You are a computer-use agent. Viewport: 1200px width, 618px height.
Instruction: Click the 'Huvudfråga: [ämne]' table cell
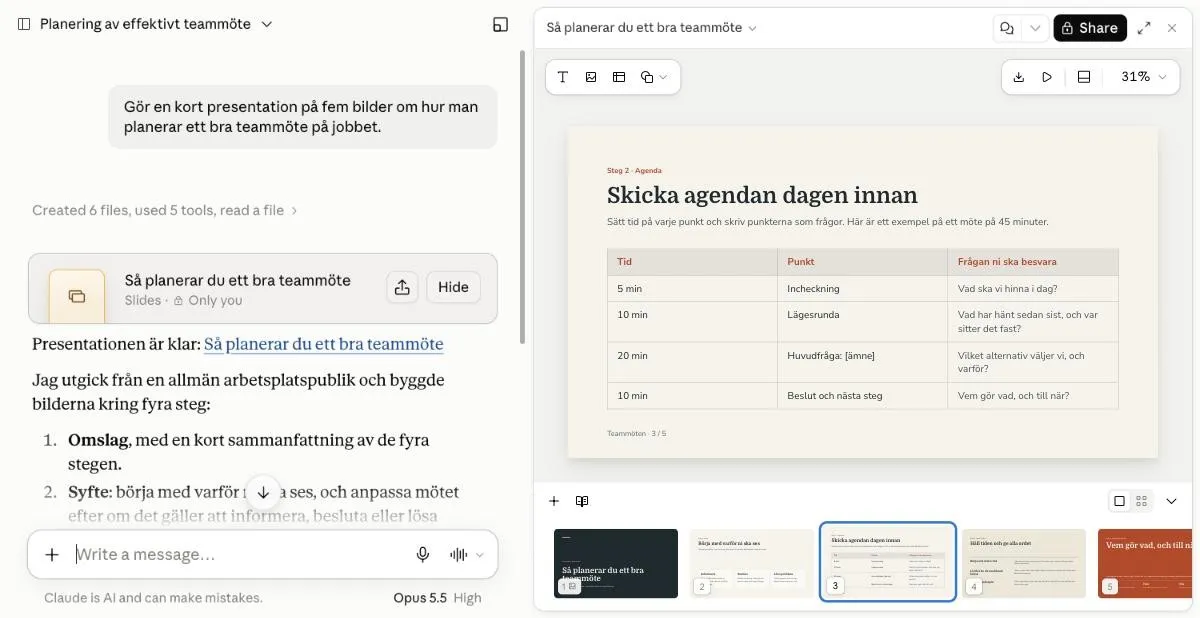[862, 362]
